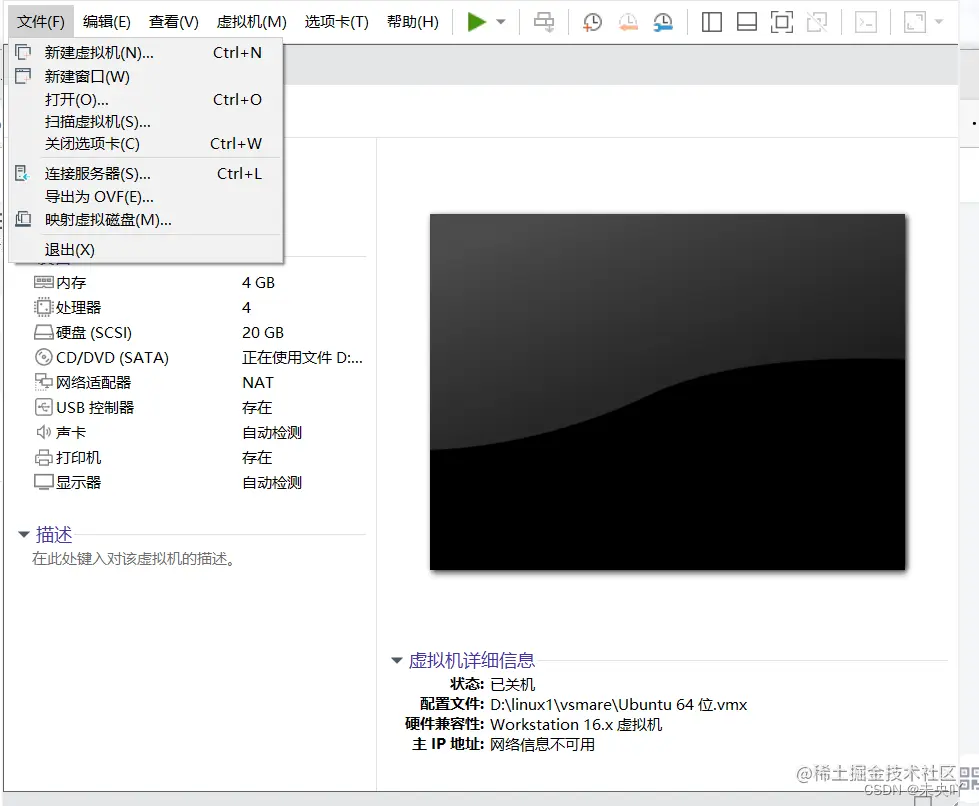Choose 新建窗口(W) menu entry
The height and width of the screenshot is (806, 979).
click(146, 77)
